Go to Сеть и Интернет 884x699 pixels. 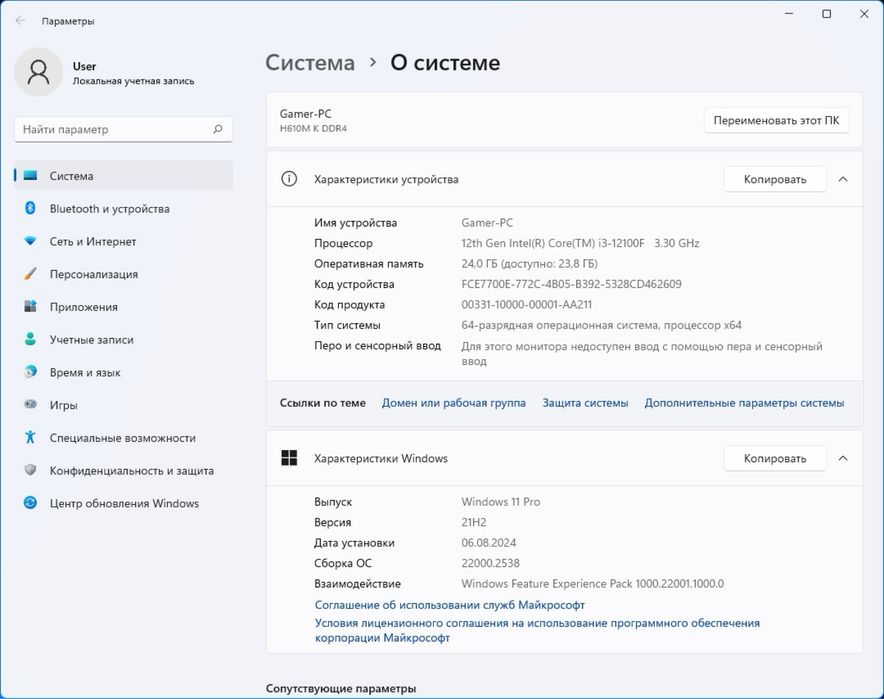tap(93, 241)
